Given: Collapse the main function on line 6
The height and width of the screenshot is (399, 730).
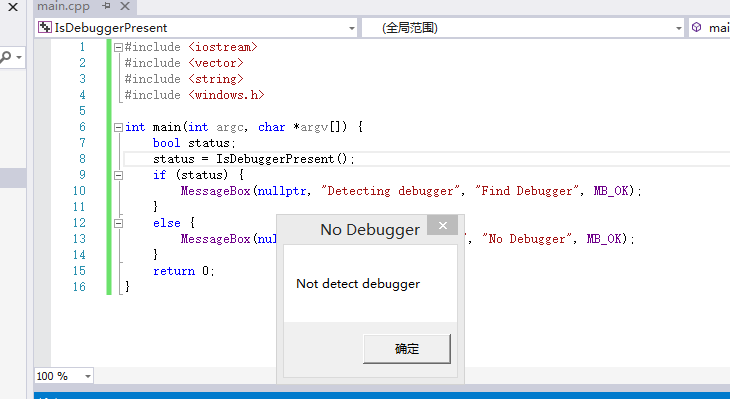Looking at the screenshot, I should click(x=118, y=127).
